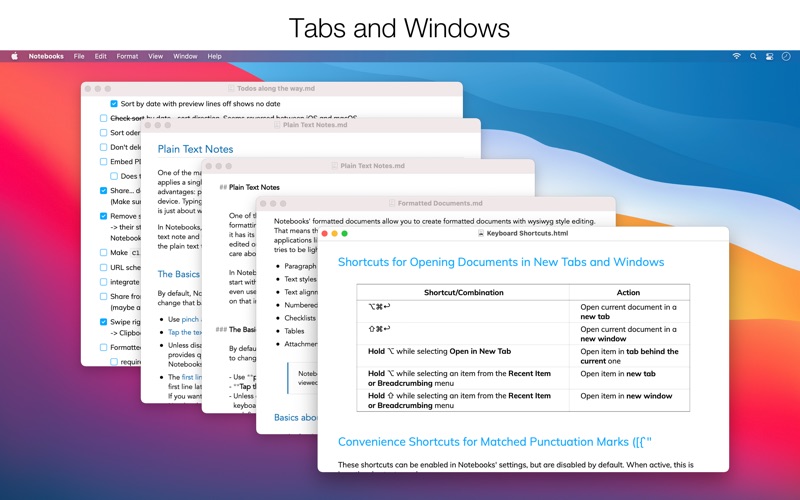The width and height of the screenshot is (800, 500).
Task: Follow the 'first lin' link in bullet list
Action: click(192, 377)
